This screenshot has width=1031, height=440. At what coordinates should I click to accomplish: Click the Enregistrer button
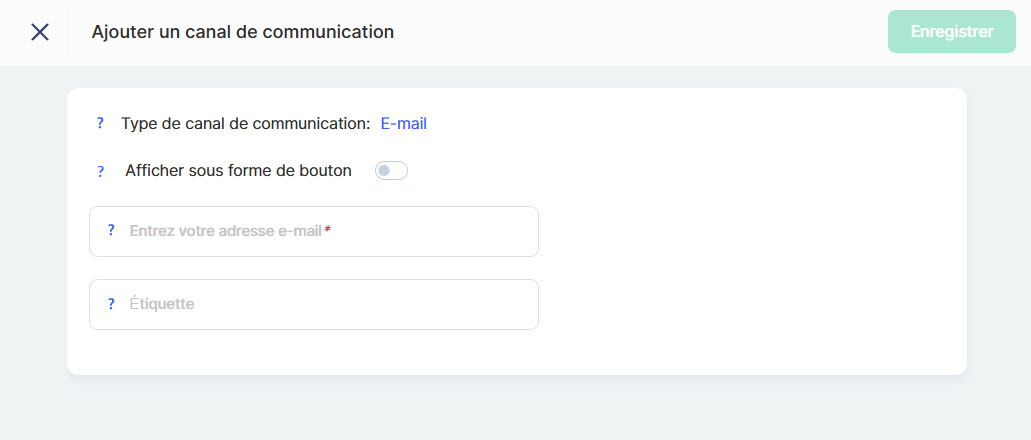tap(951, 32)
